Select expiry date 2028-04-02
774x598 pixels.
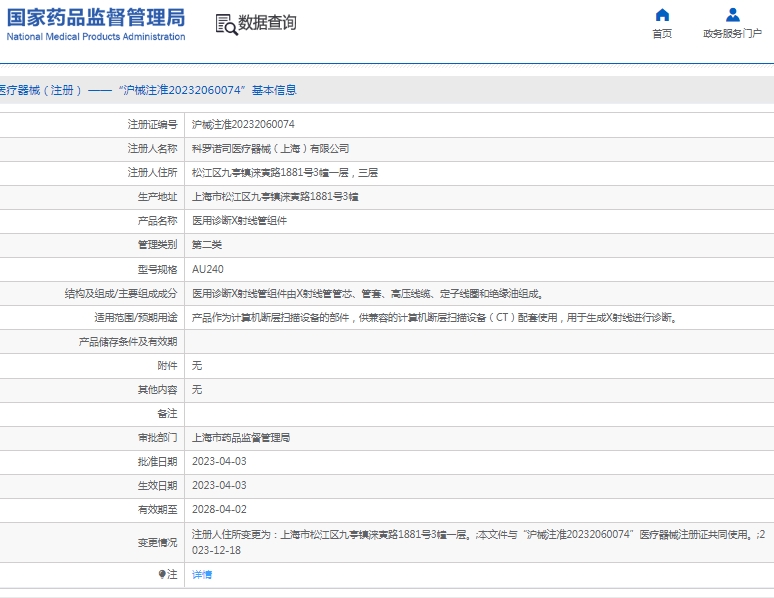coord(219,509)
